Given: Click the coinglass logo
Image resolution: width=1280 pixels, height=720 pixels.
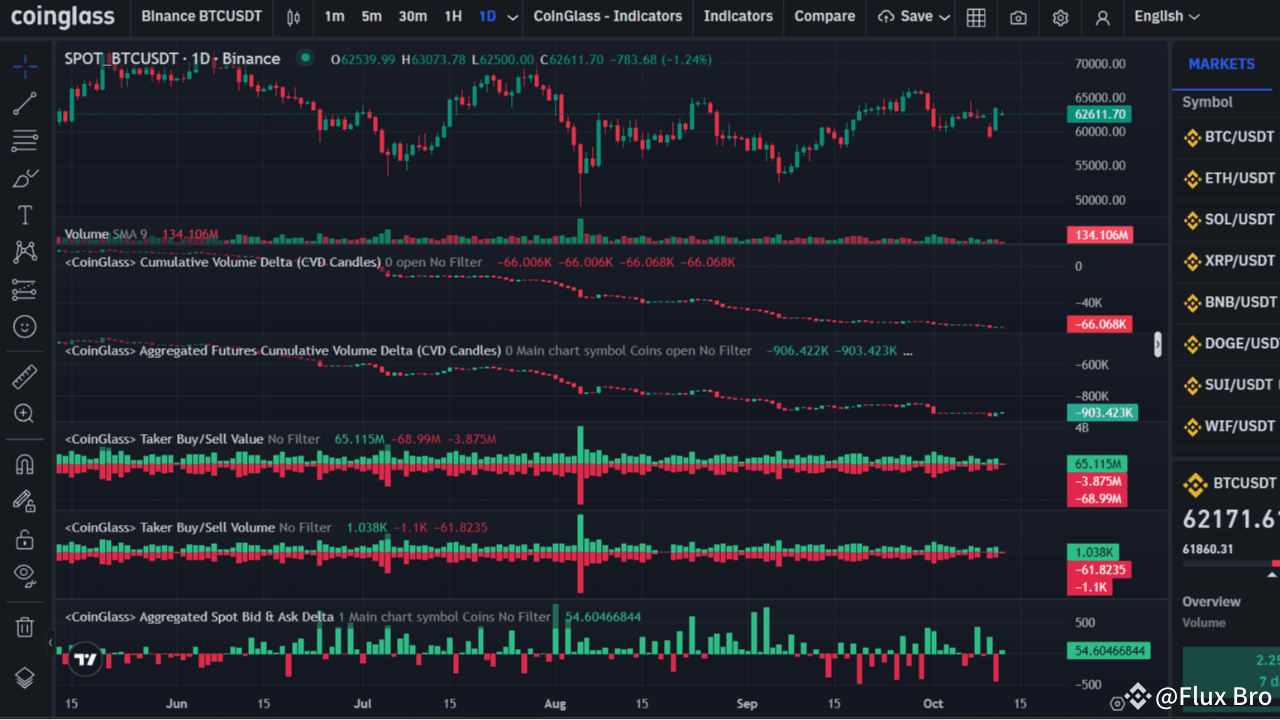Looking at the screenshot, I should (x=63, y=17).
